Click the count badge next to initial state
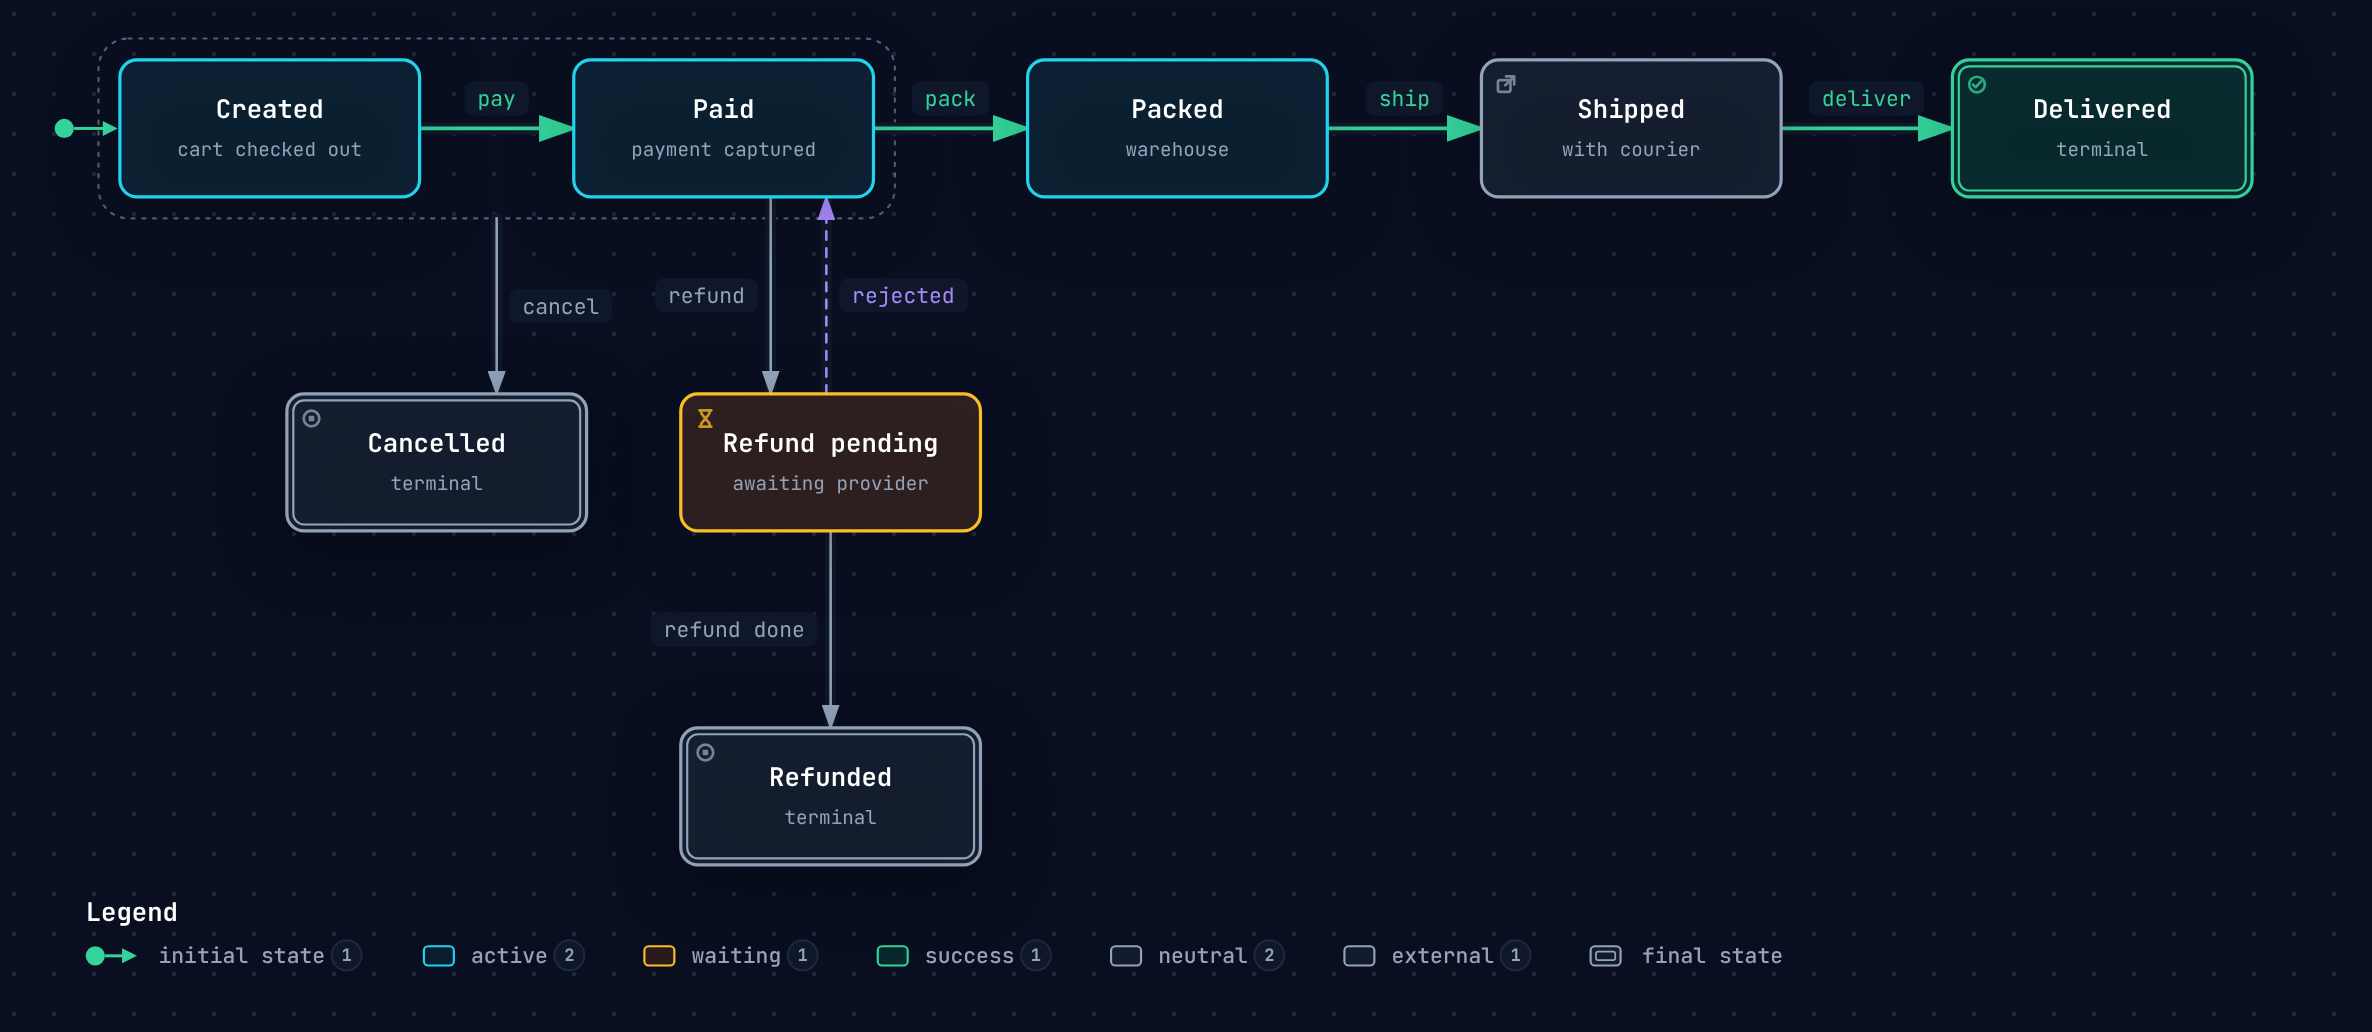 tap(346, 956)
